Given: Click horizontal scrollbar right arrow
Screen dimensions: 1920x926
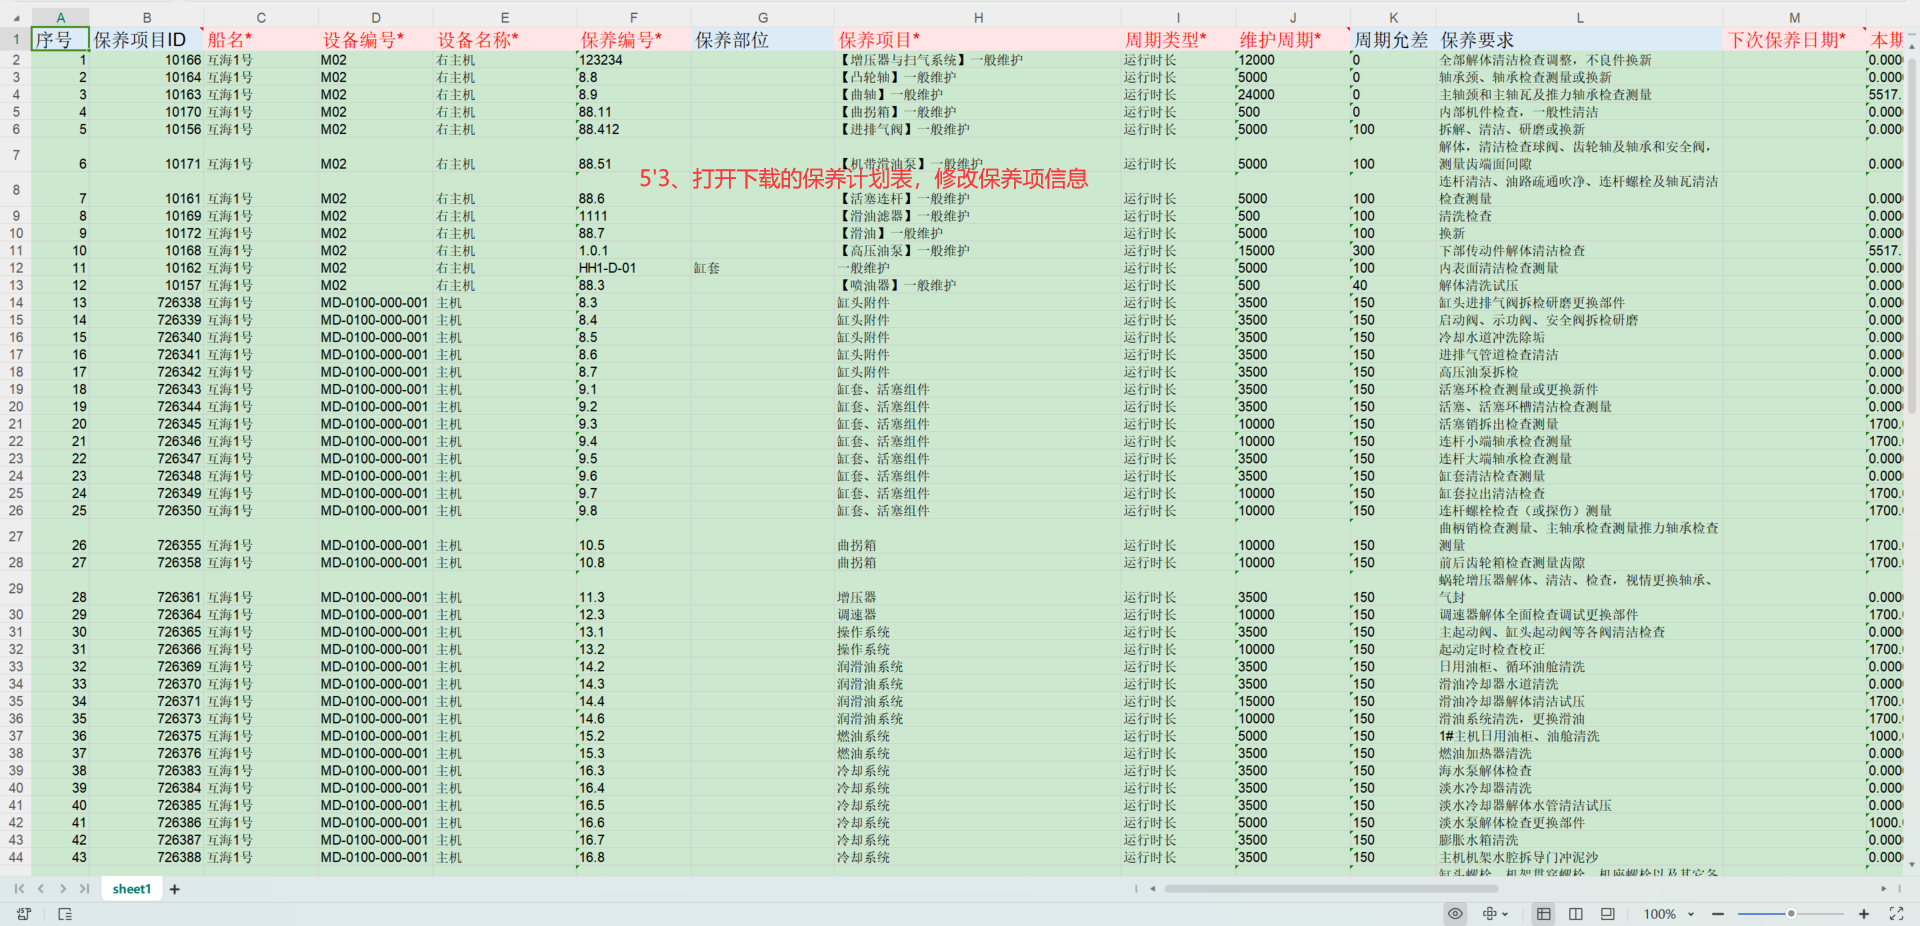Looking at the screenshot, I should (1883, 888).
